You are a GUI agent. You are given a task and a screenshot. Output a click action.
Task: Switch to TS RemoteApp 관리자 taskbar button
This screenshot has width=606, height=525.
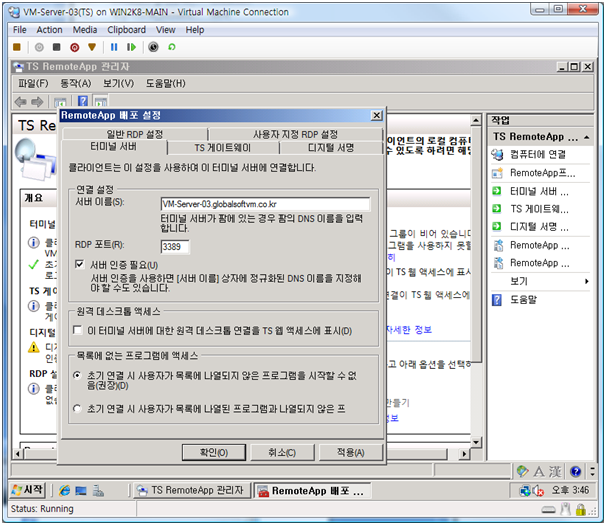[x=192, y=490]
